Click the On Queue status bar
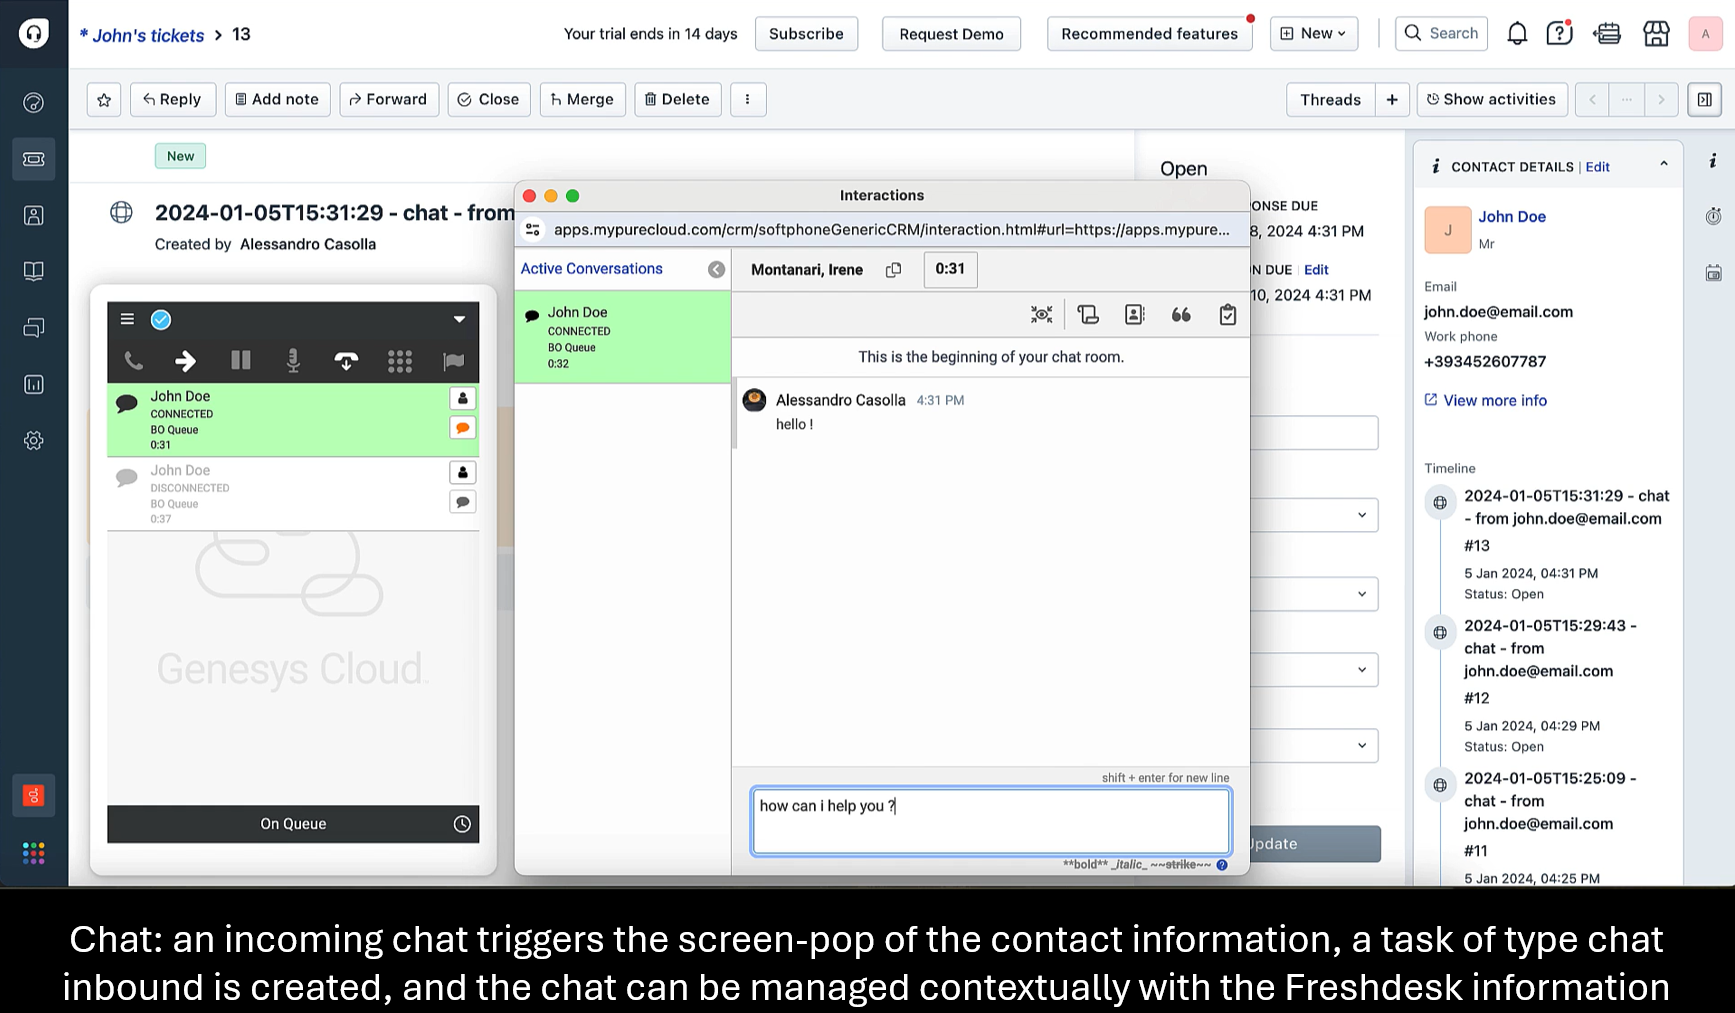The image size is (1735, 1013). [x=293, y=824]
